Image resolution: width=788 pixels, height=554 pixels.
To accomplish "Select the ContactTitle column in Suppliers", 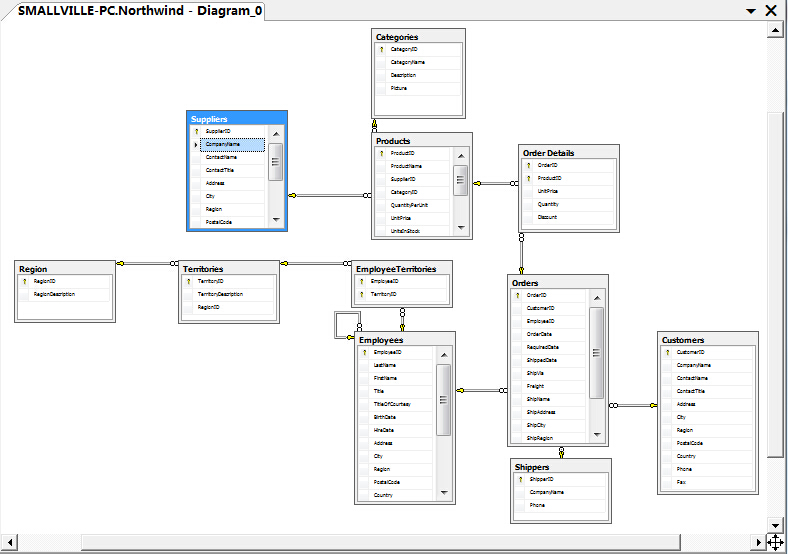I will (229, 170).
